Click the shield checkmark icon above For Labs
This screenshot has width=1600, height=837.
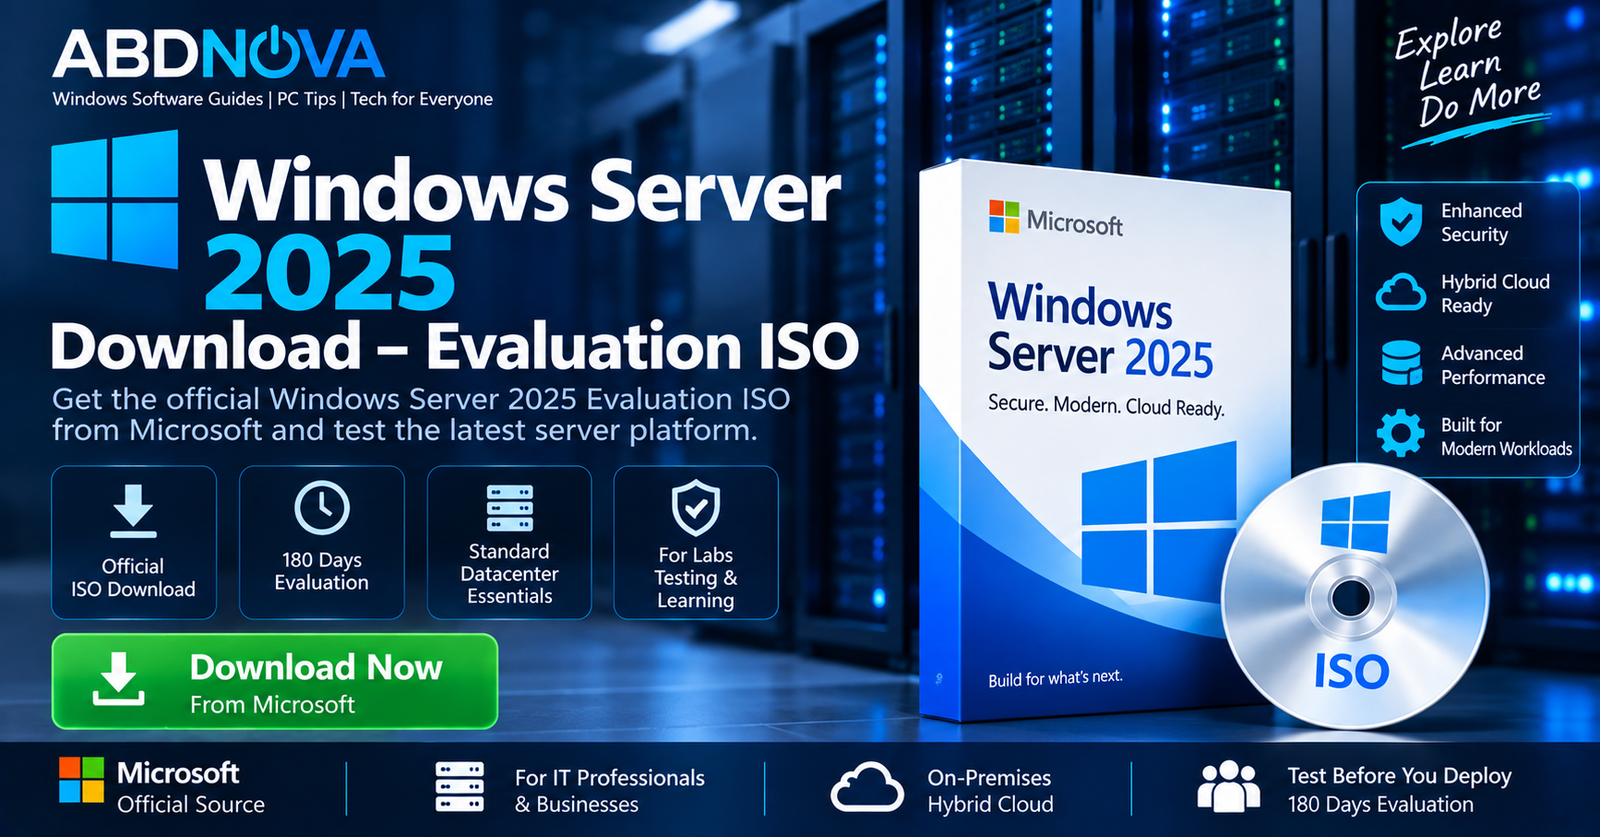point(696,508)
